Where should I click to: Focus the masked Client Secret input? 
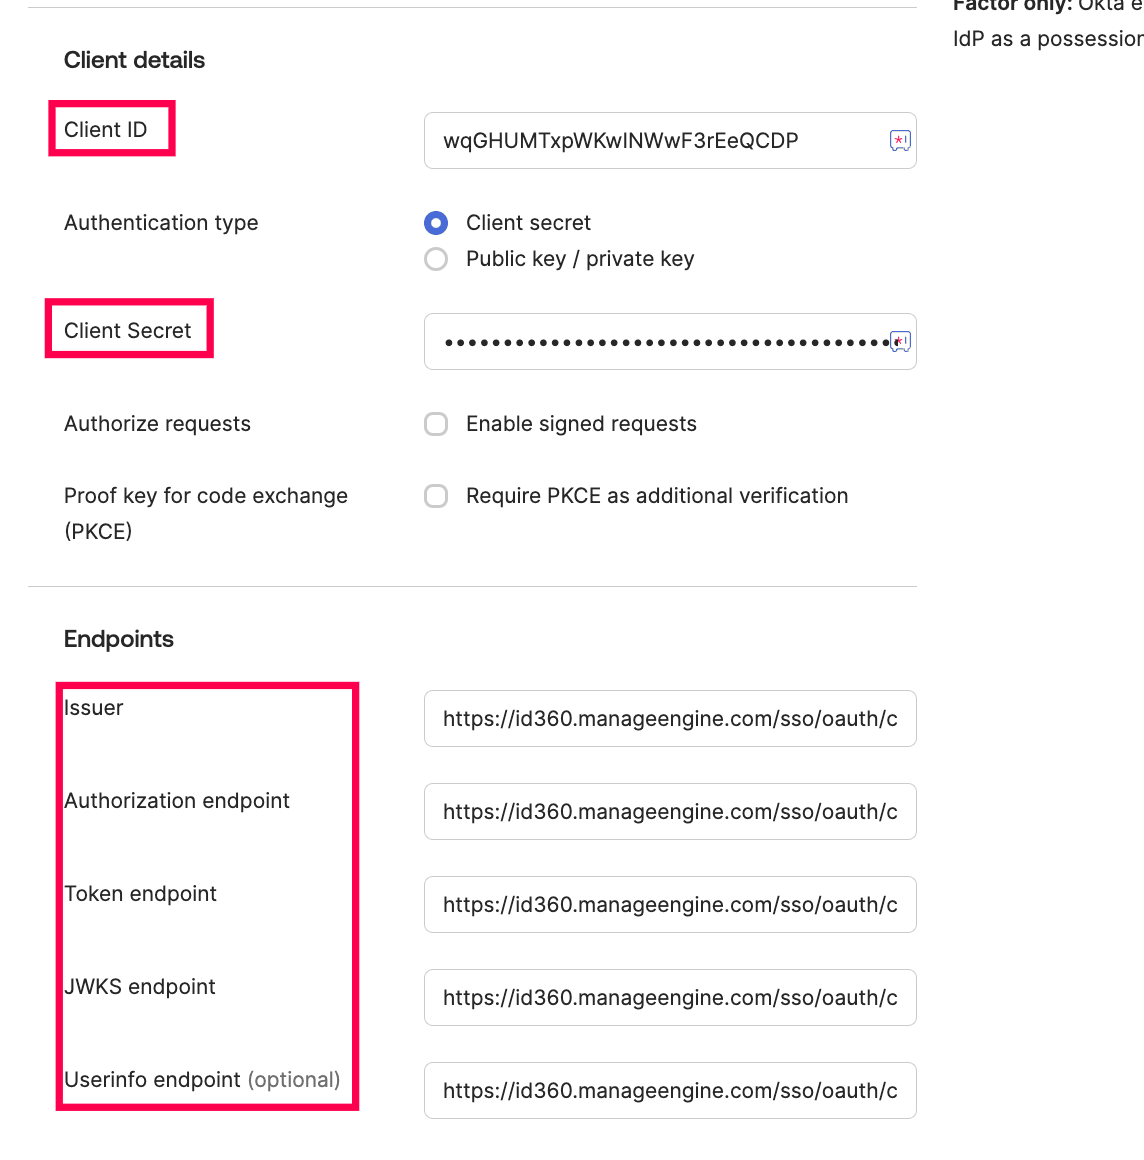650,342
